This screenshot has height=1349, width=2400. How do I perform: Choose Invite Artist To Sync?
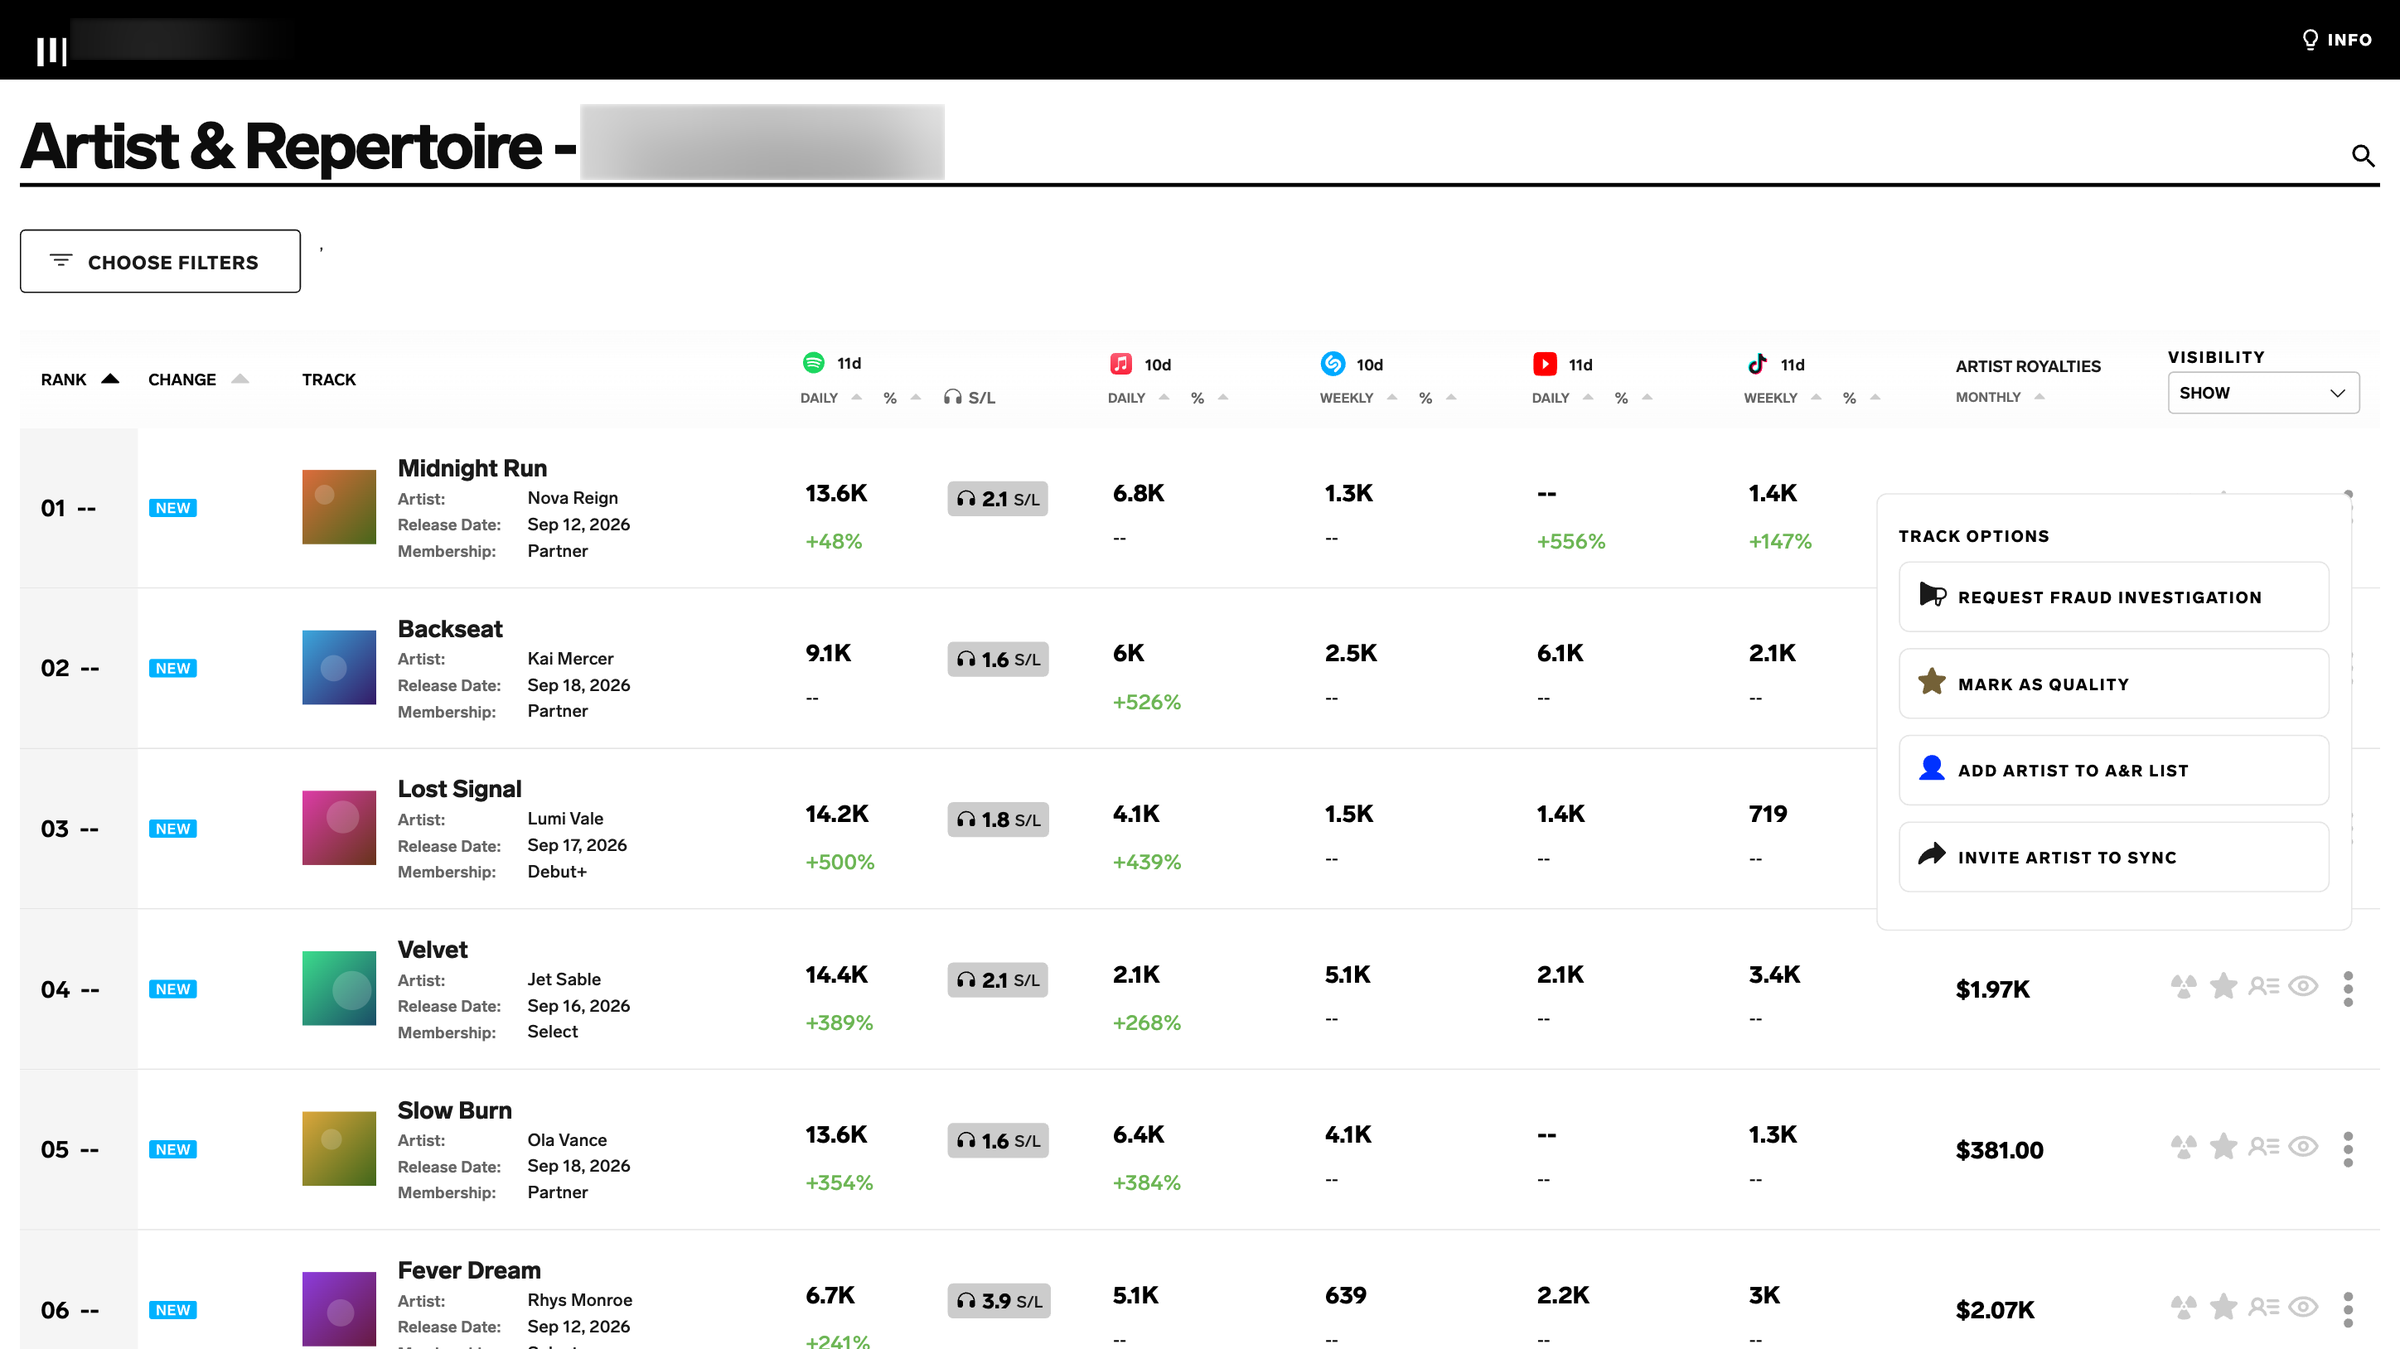click(2113, 857)
